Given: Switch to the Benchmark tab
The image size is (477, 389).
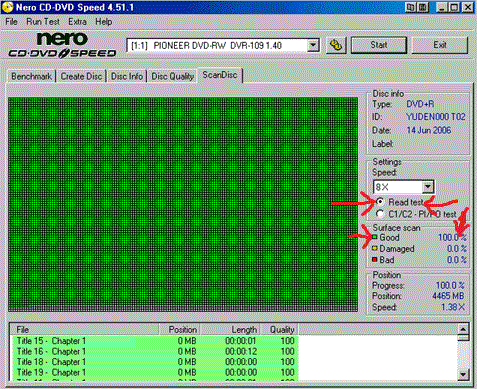Looking at the screenshot, I should [x=31, y=76].
